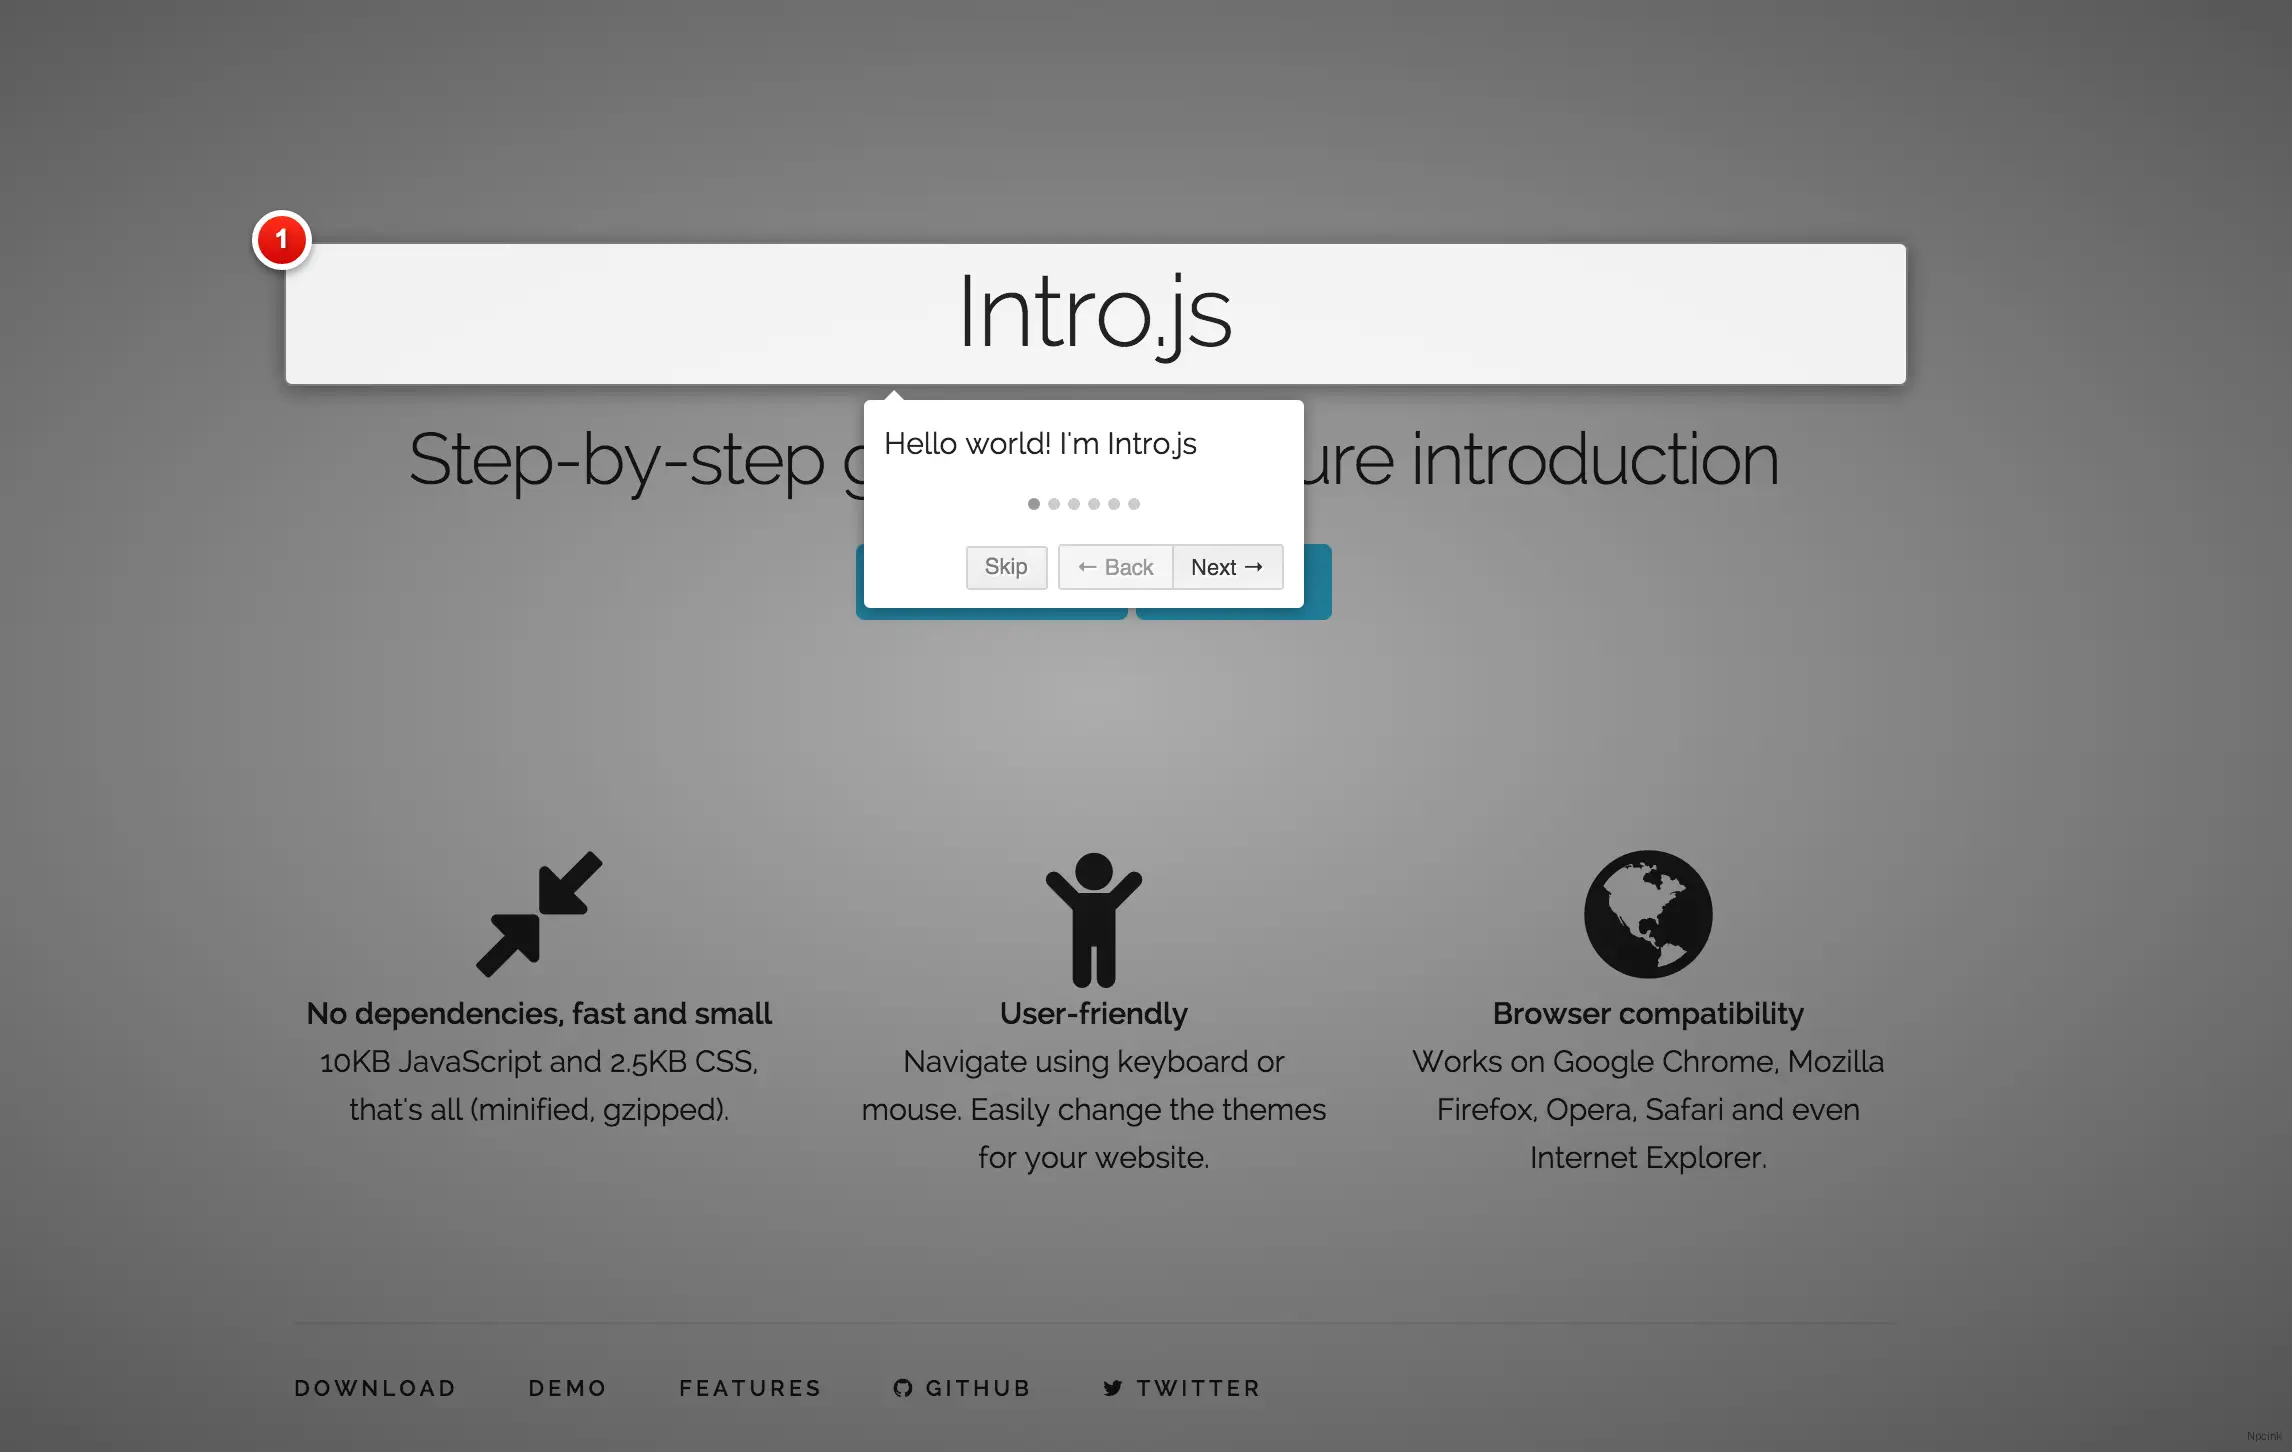Open the TWITTER footer link

(x=1182, y=1388)
